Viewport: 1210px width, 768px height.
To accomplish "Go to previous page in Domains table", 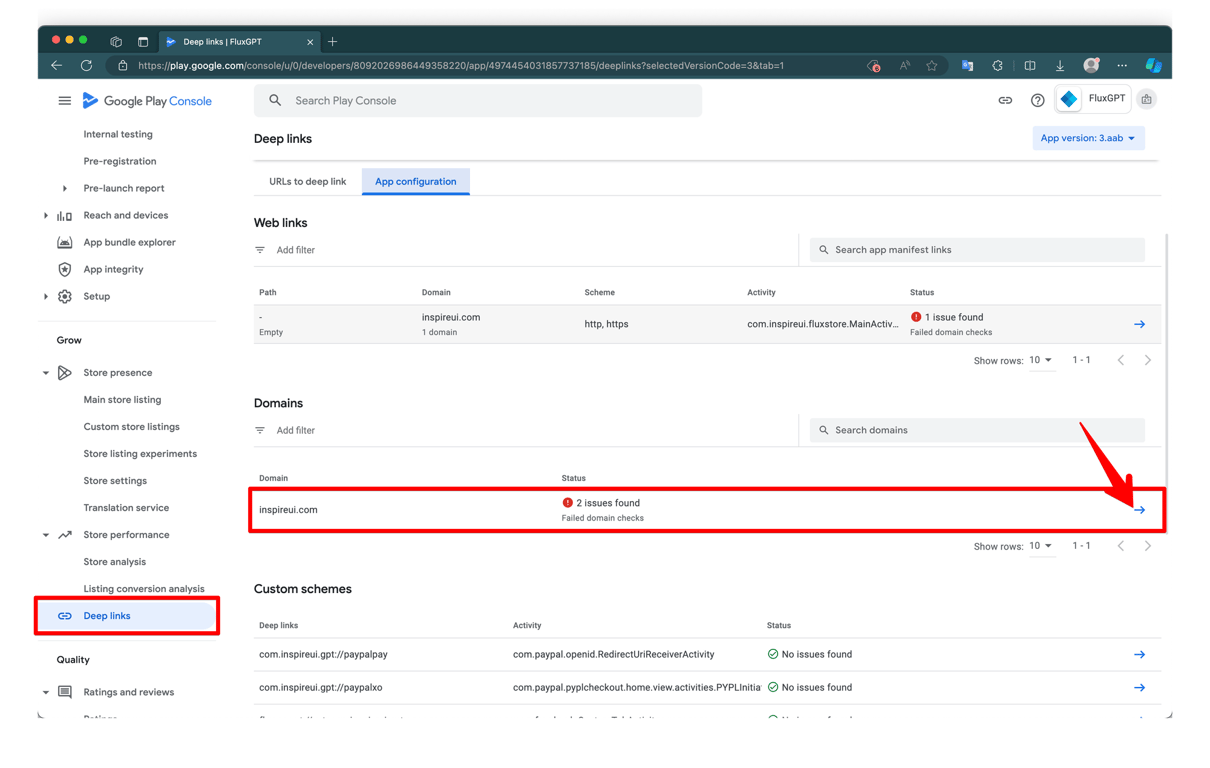I will click(x=1120, y=546).
